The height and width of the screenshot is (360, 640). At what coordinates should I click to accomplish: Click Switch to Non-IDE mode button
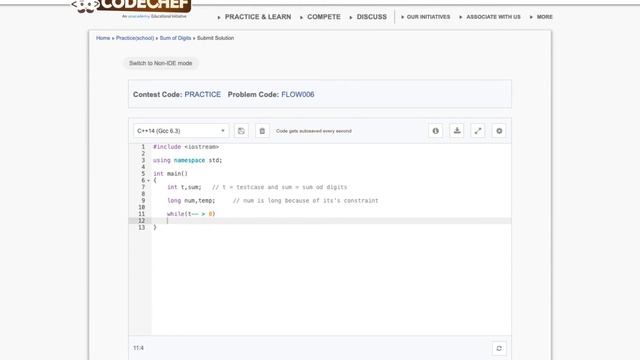tap(160, 63)
